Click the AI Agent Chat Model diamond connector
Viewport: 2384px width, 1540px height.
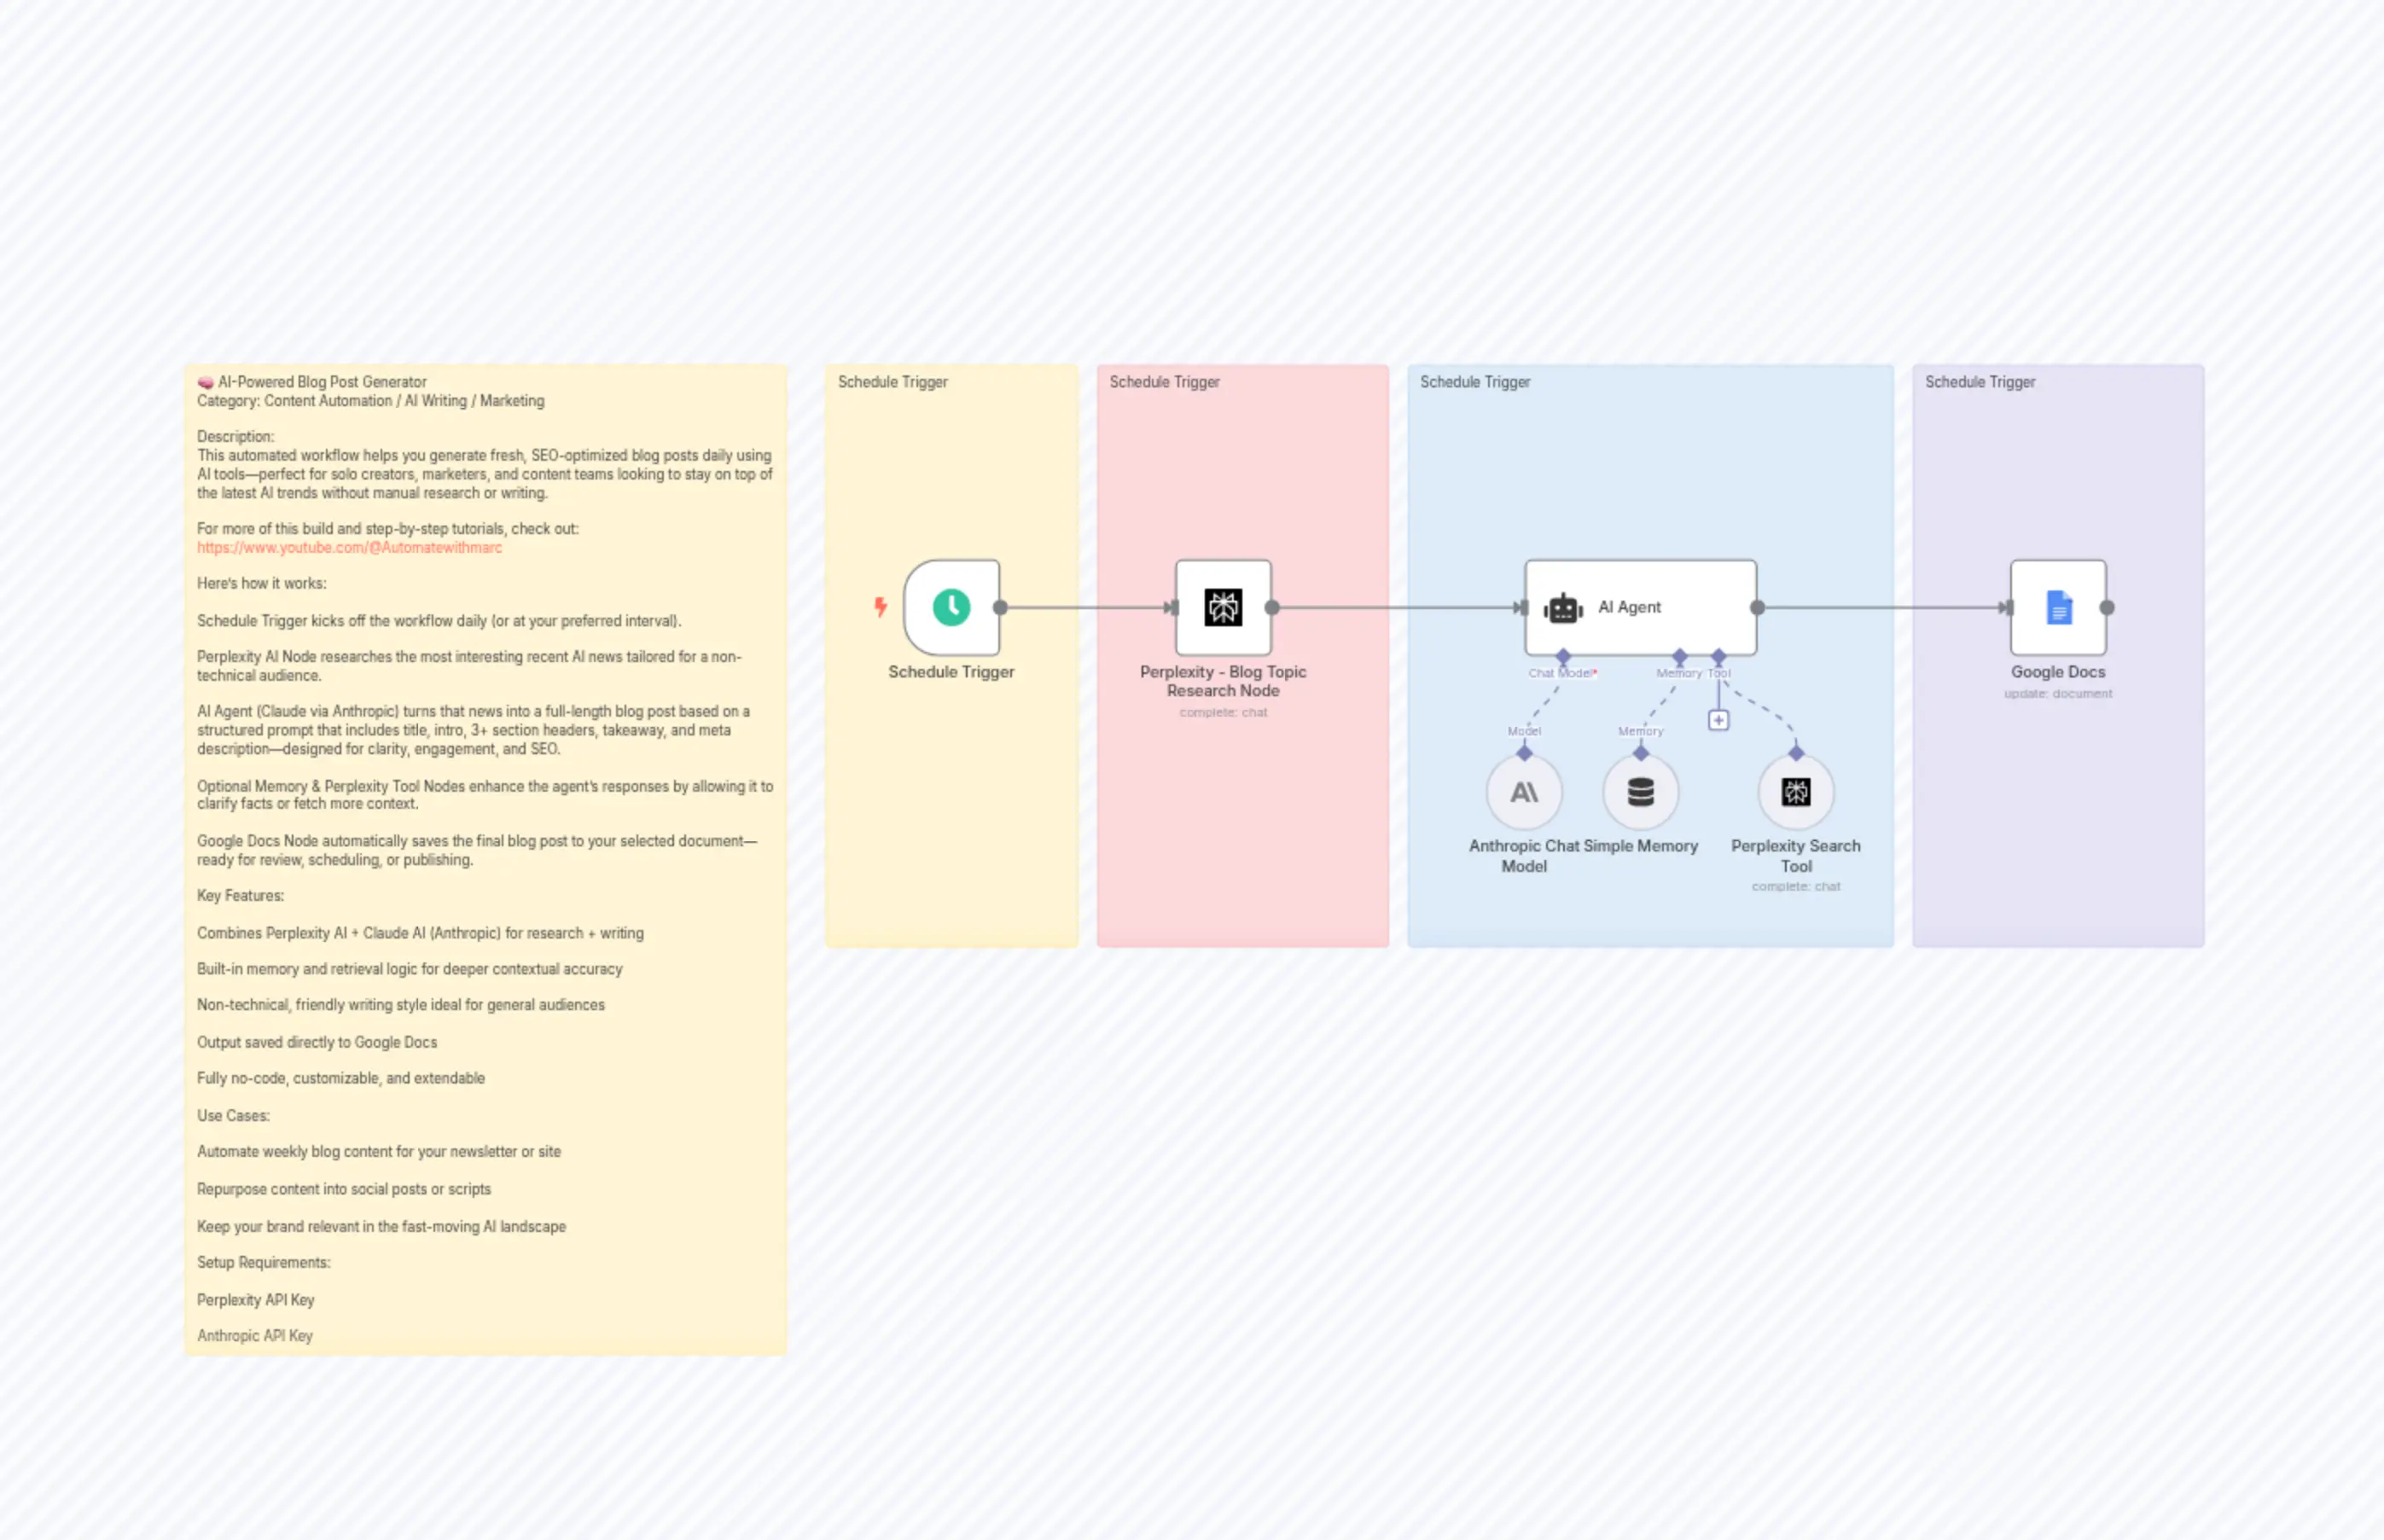tap(1563, 656)
